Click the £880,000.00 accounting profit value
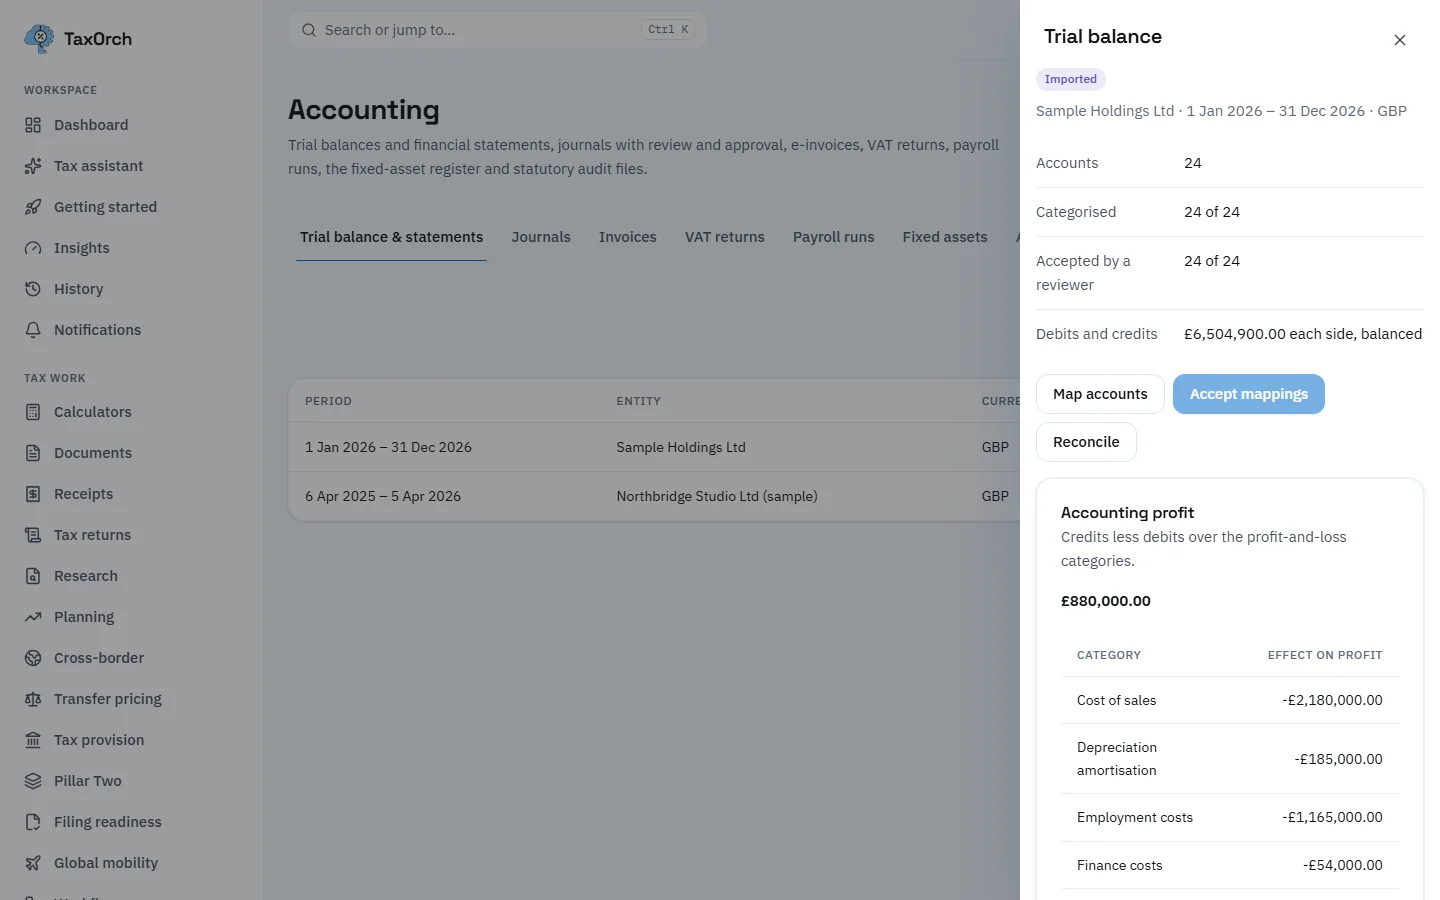 [1106, 601]
